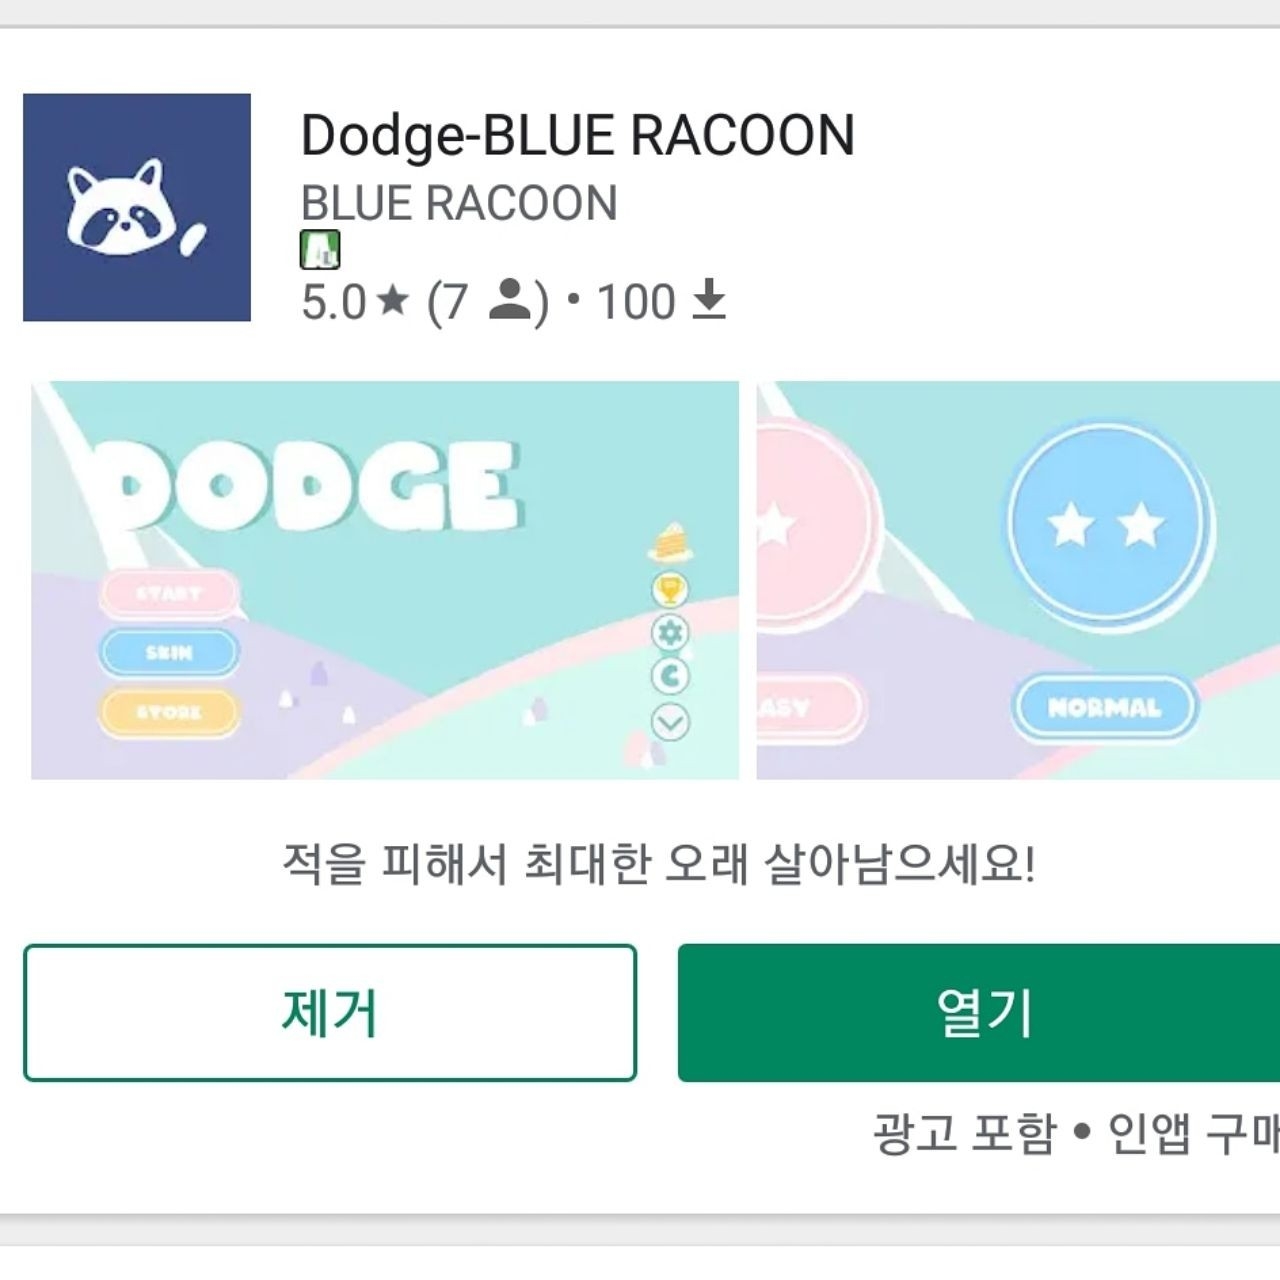
Task: Tap the cake icon in the first screenshot
Action: (671, 541)
